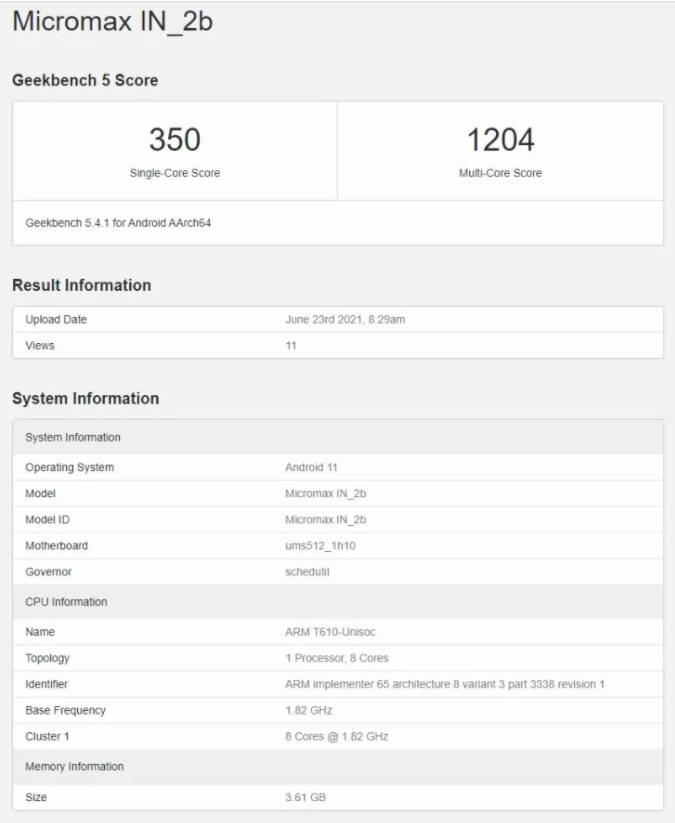Viewport: 675px width, 823px height.
Task: Click the Result Information heading
Action: (x=81, y=285)
